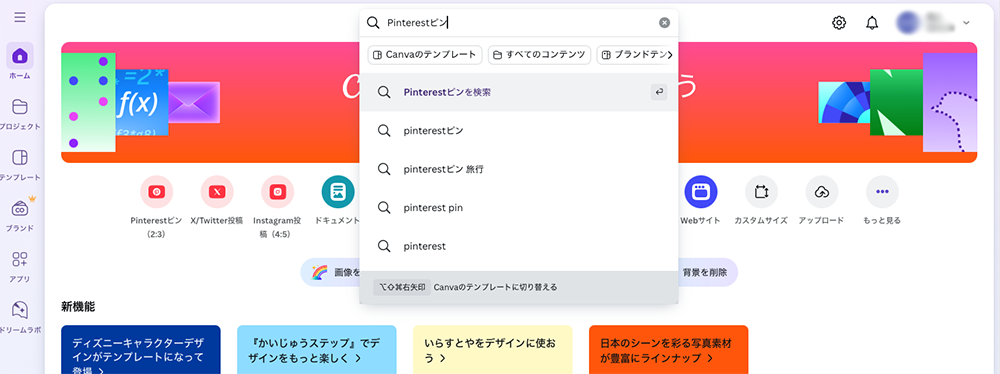The width and height of the screenshot is (1000, 374).
Task: Click the rainbow 画像を pill button
Action: pyautogui.click(x=330, y=272)
